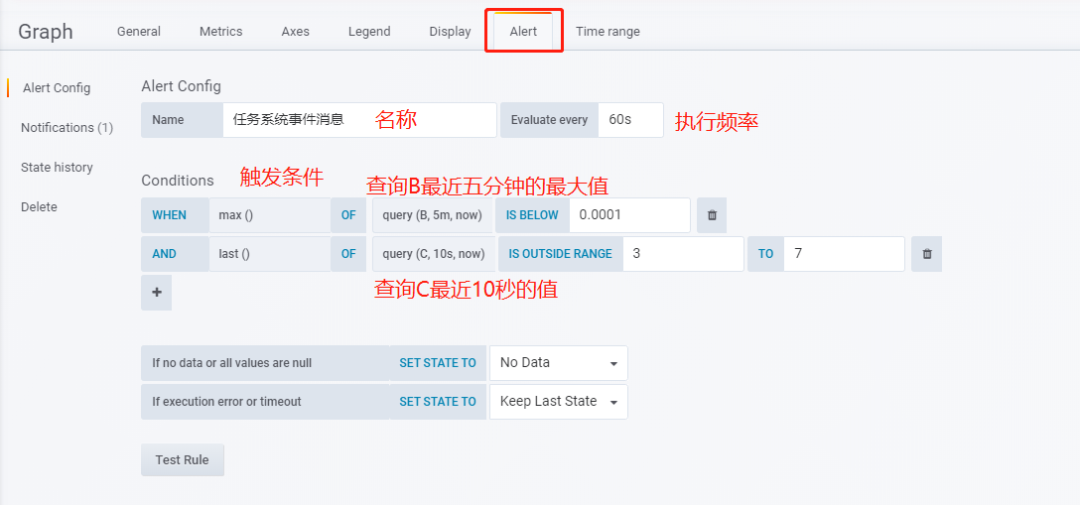1080x505 pixels.
Task: Click the Conditions heading
Action: tap(178, 181)
